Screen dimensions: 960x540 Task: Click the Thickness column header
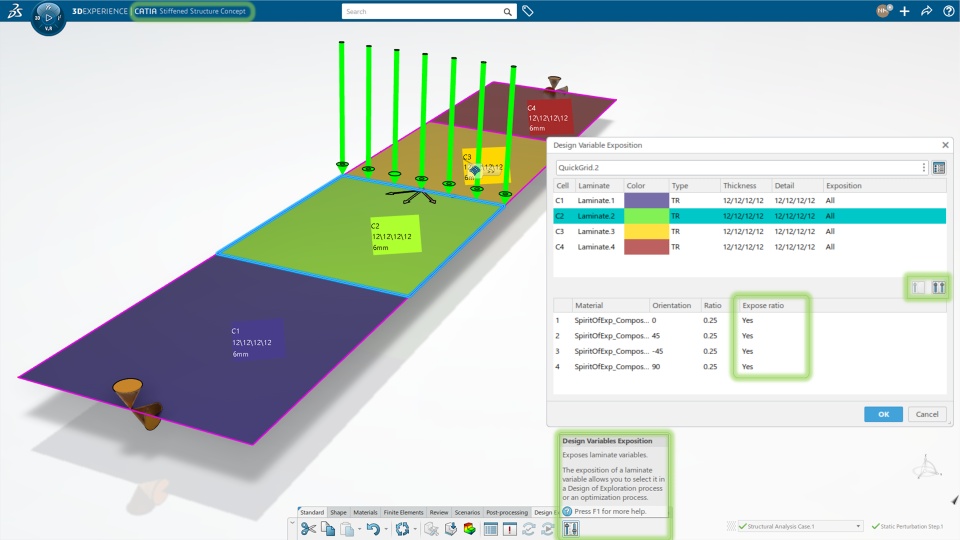(739, 186)
